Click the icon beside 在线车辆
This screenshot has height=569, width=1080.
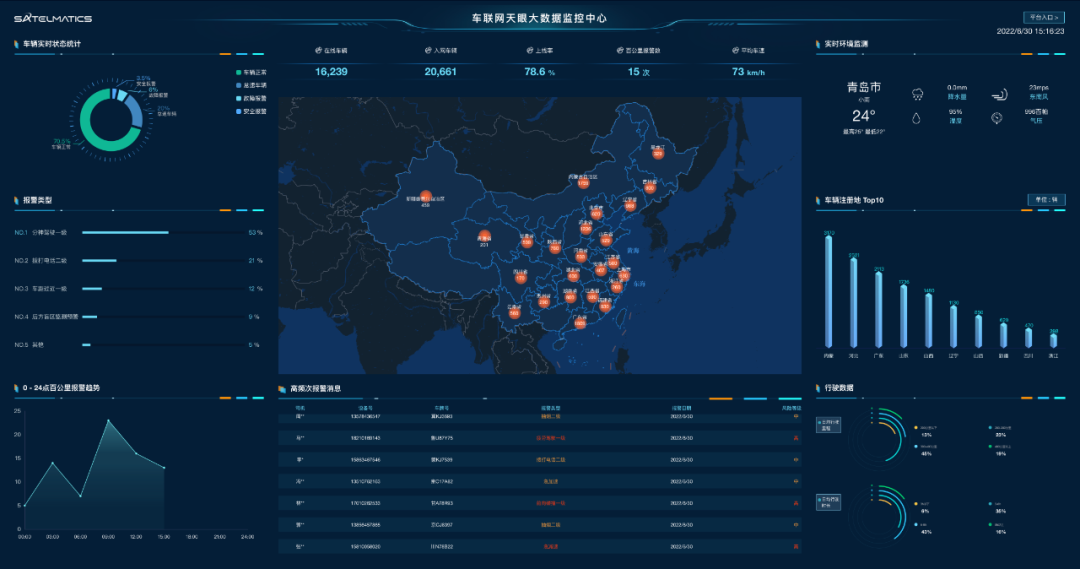tap(318, 50)
